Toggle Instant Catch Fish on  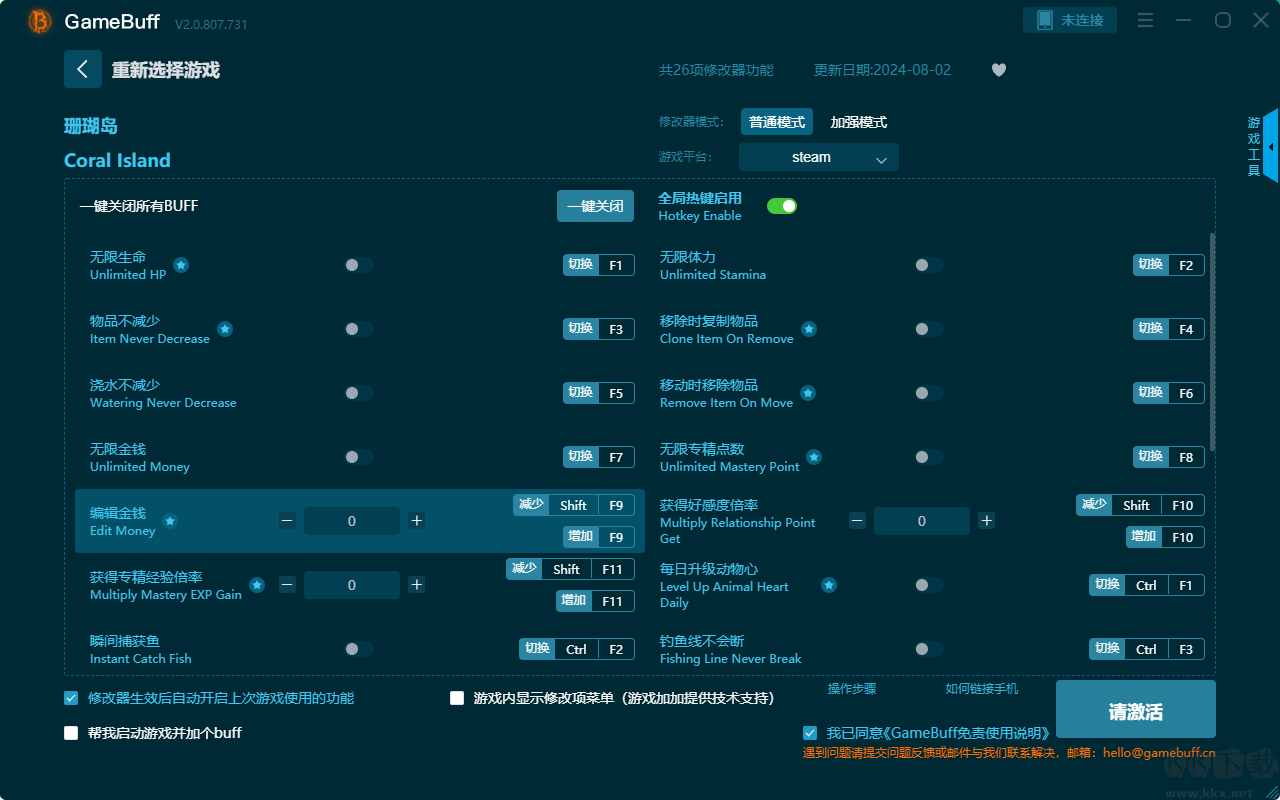(x=359, y=649)
